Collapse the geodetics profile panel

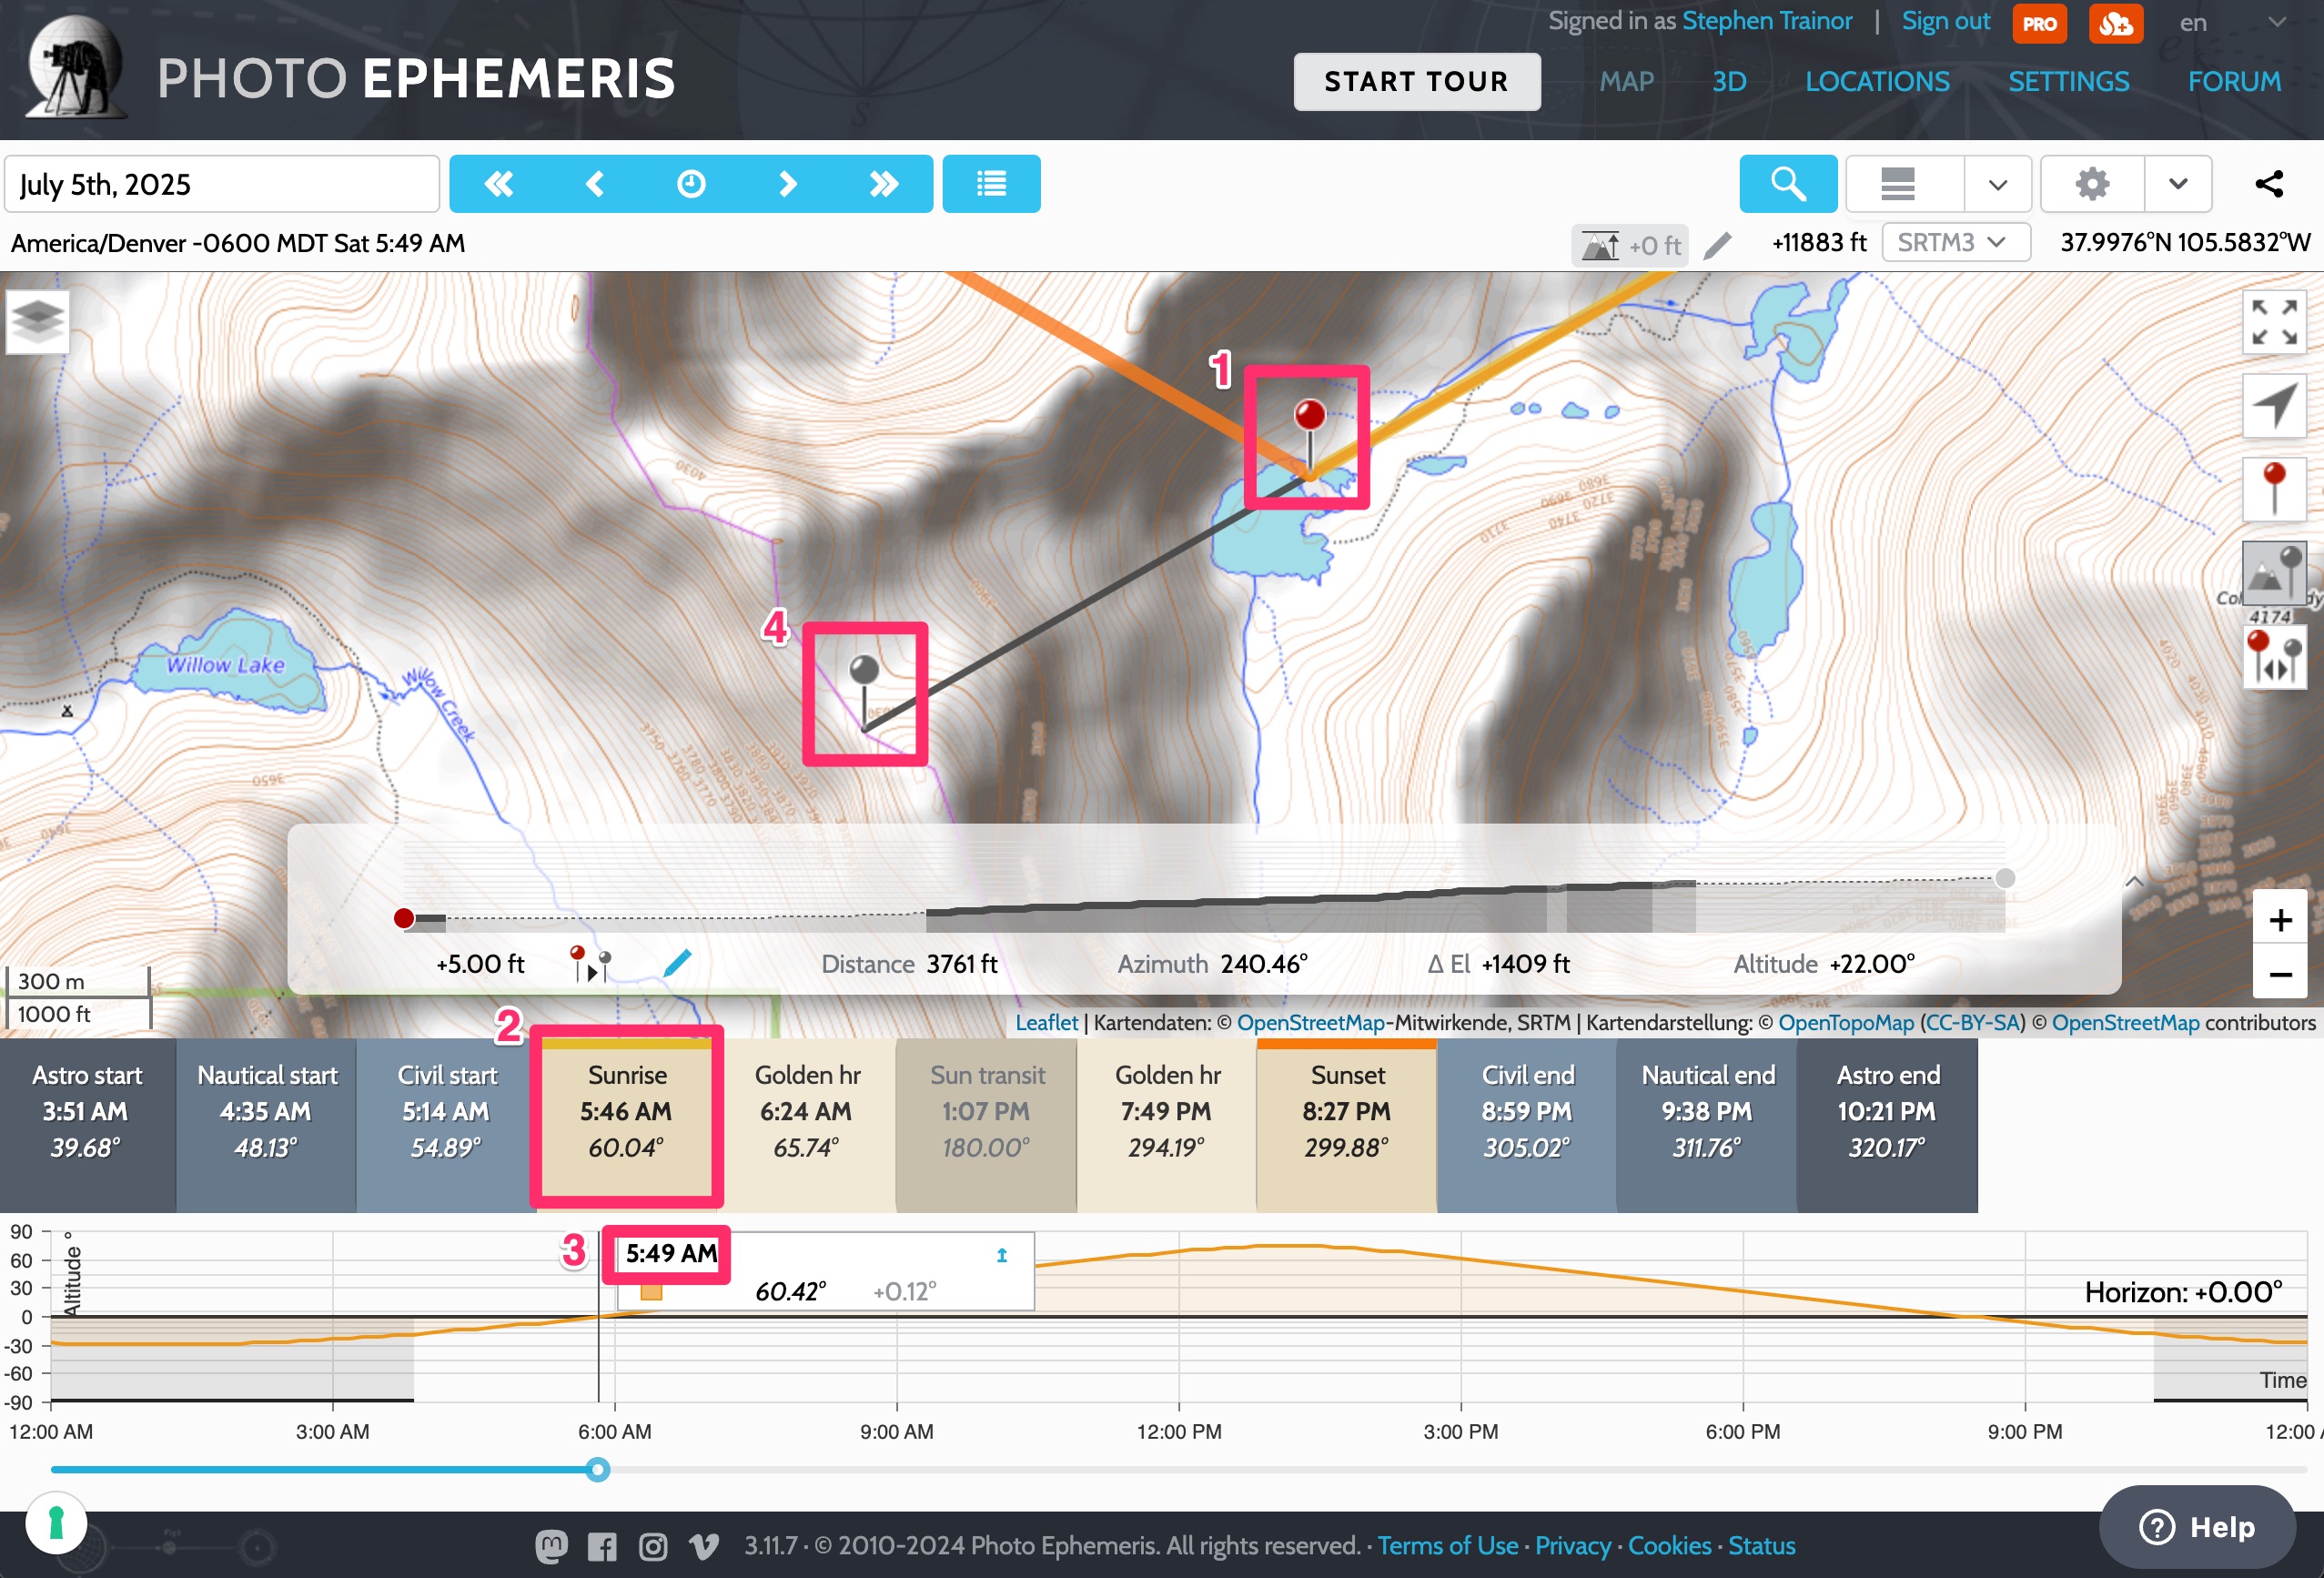click(x=2133, y=881)
